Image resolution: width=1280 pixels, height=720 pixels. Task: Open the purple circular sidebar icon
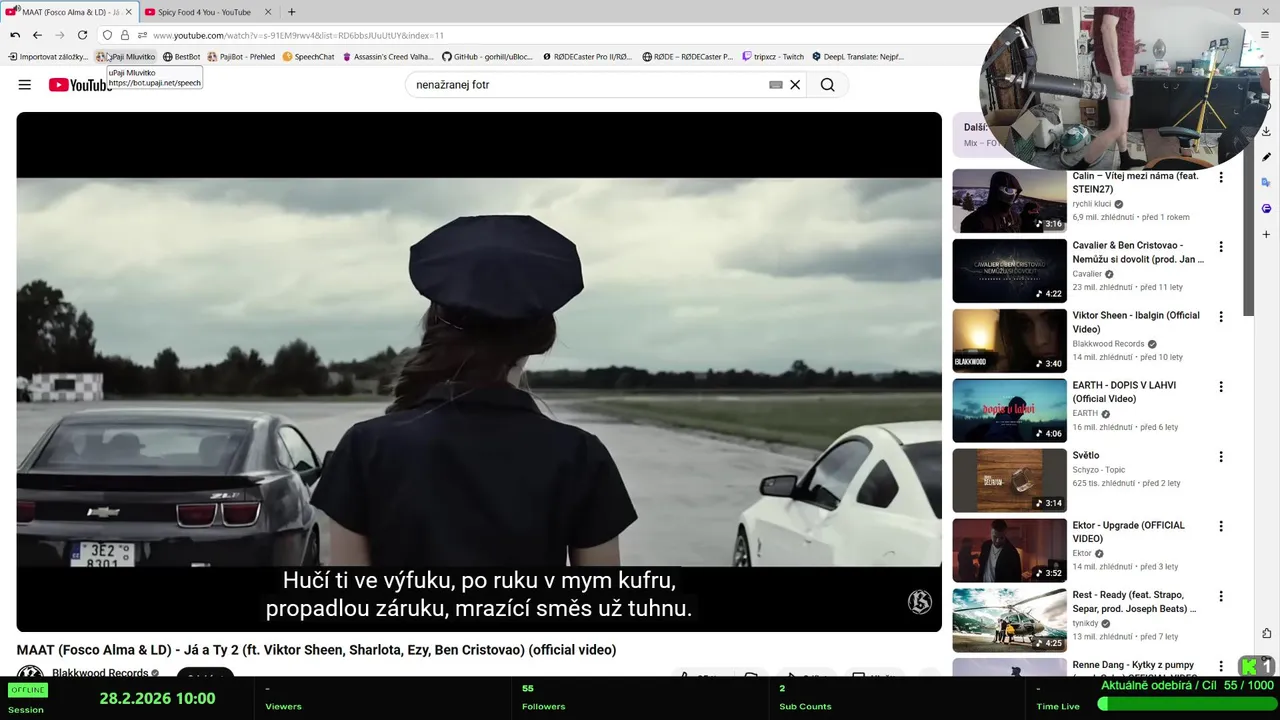1266,209
